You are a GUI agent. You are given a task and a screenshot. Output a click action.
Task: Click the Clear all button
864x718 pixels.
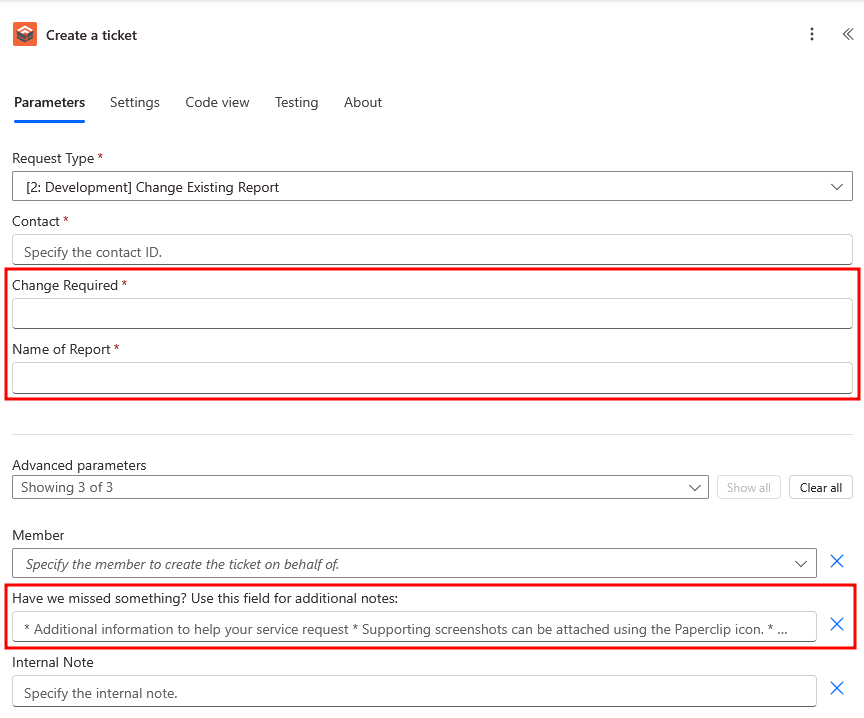821,488
